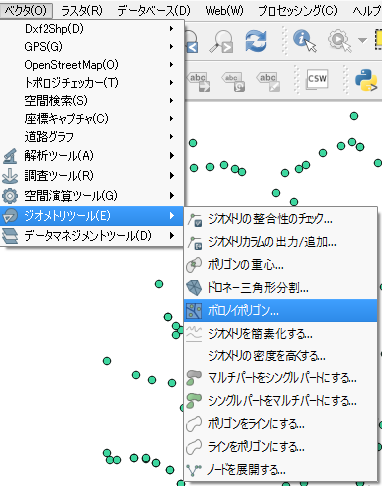Click the 調査ツール download-arrow icon

[x=10, y=176]
